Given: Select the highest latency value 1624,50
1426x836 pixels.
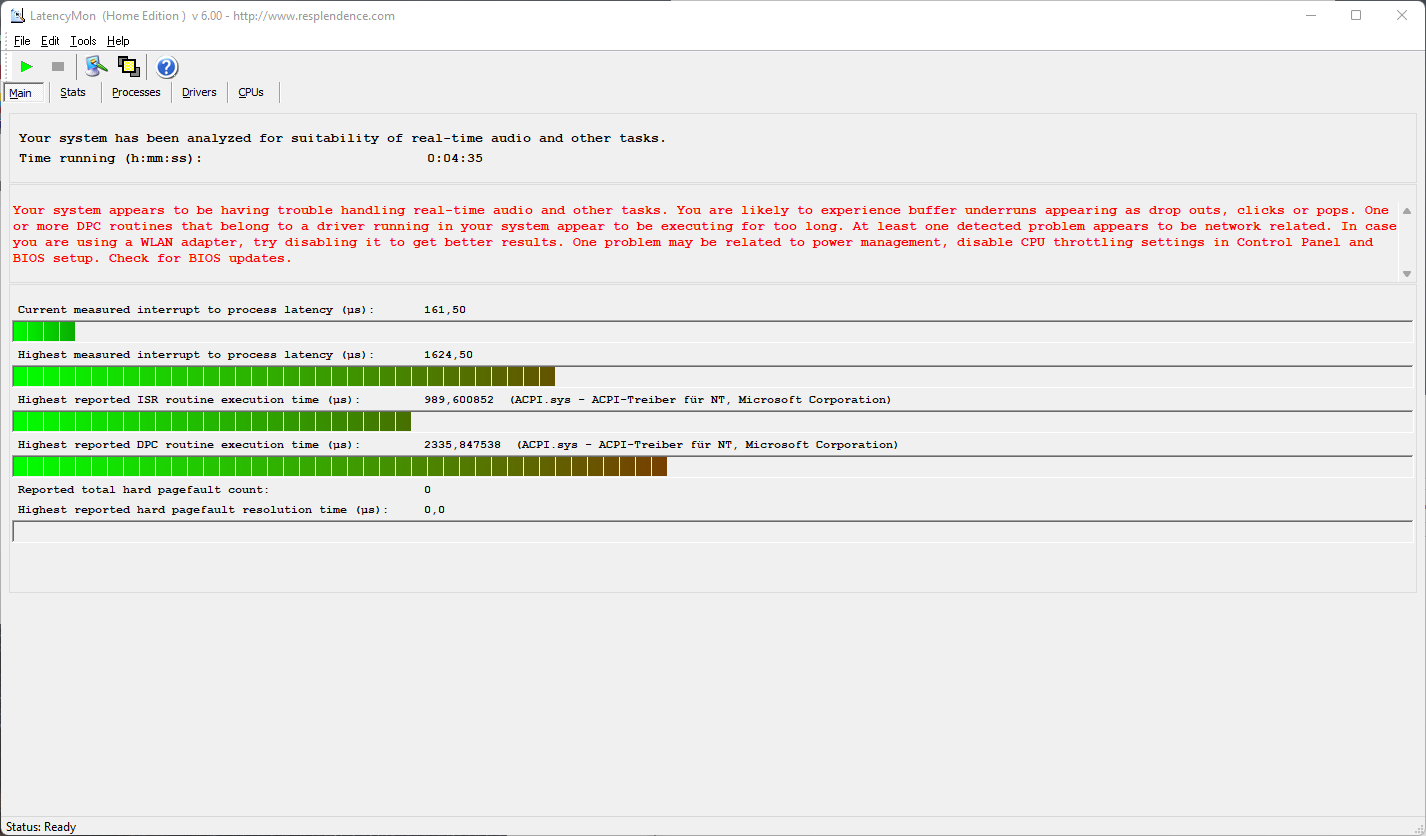Looking at the screenshot, I should pyautogui.click(x=448, y=355).
